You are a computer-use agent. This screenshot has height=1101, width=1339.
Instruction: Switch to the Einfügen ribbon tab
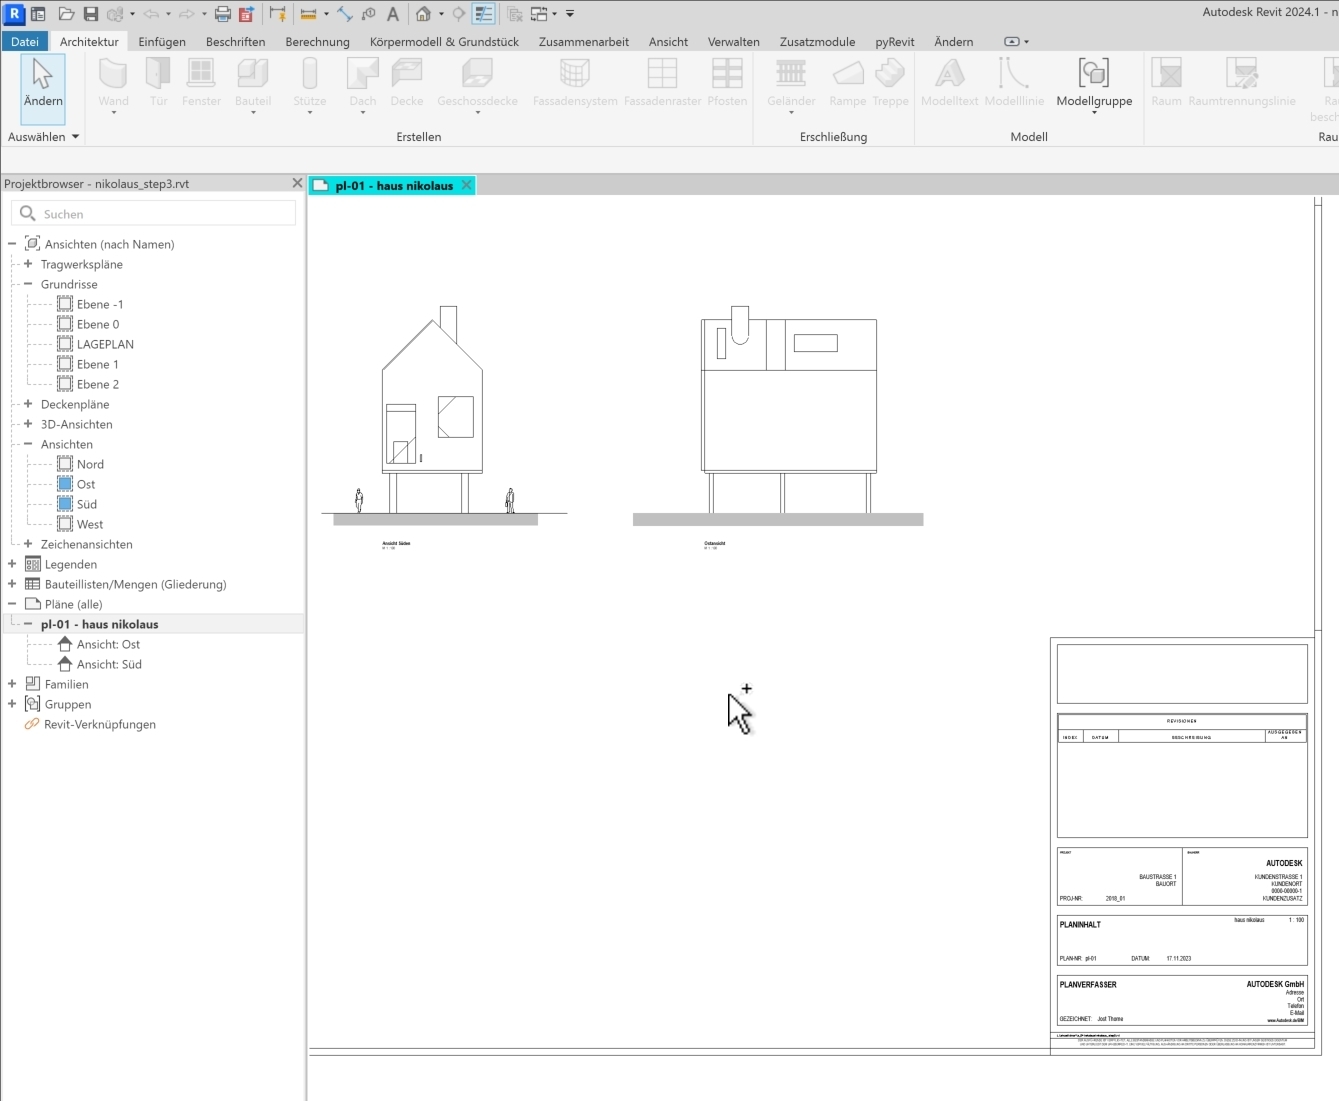tap(162, 42)
